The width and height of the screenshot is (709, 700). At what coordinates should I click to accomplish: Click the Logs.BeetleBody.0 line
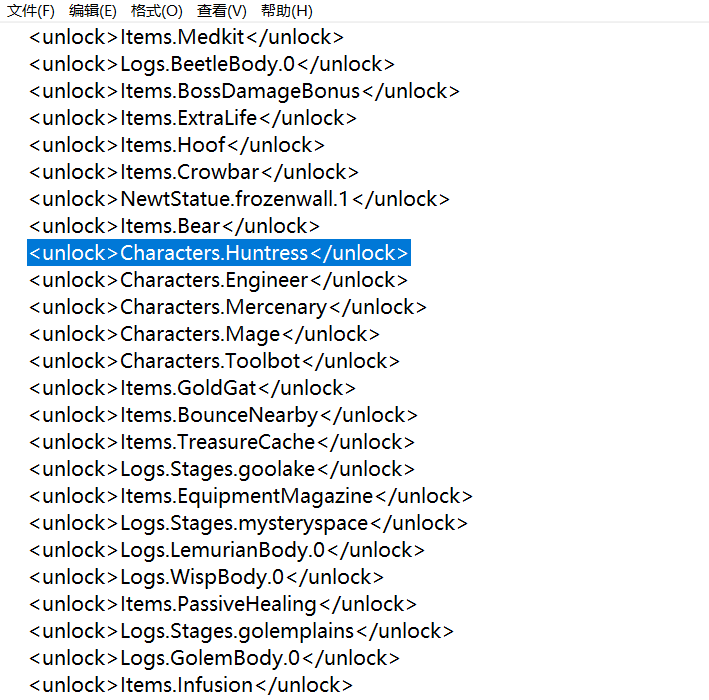coord(212,64)
